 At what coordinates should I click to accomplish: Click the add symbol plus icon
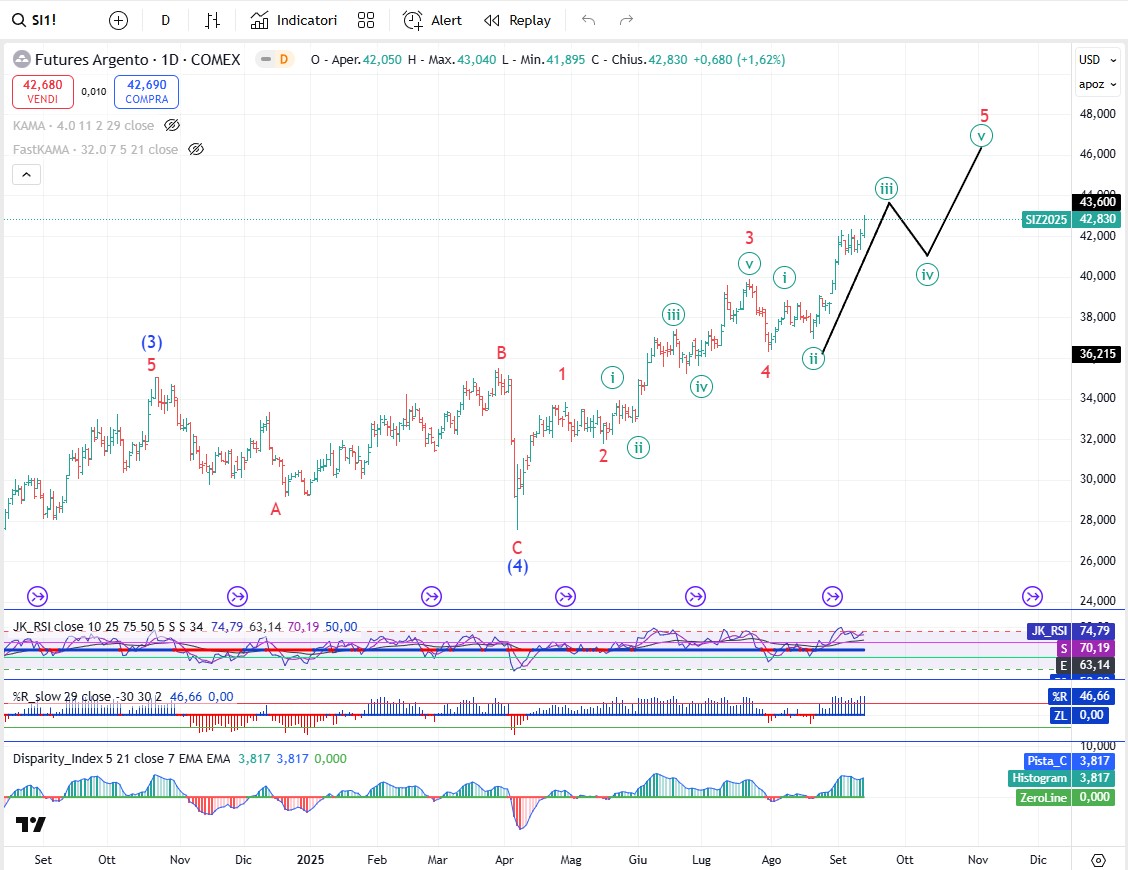coord(118,20)
